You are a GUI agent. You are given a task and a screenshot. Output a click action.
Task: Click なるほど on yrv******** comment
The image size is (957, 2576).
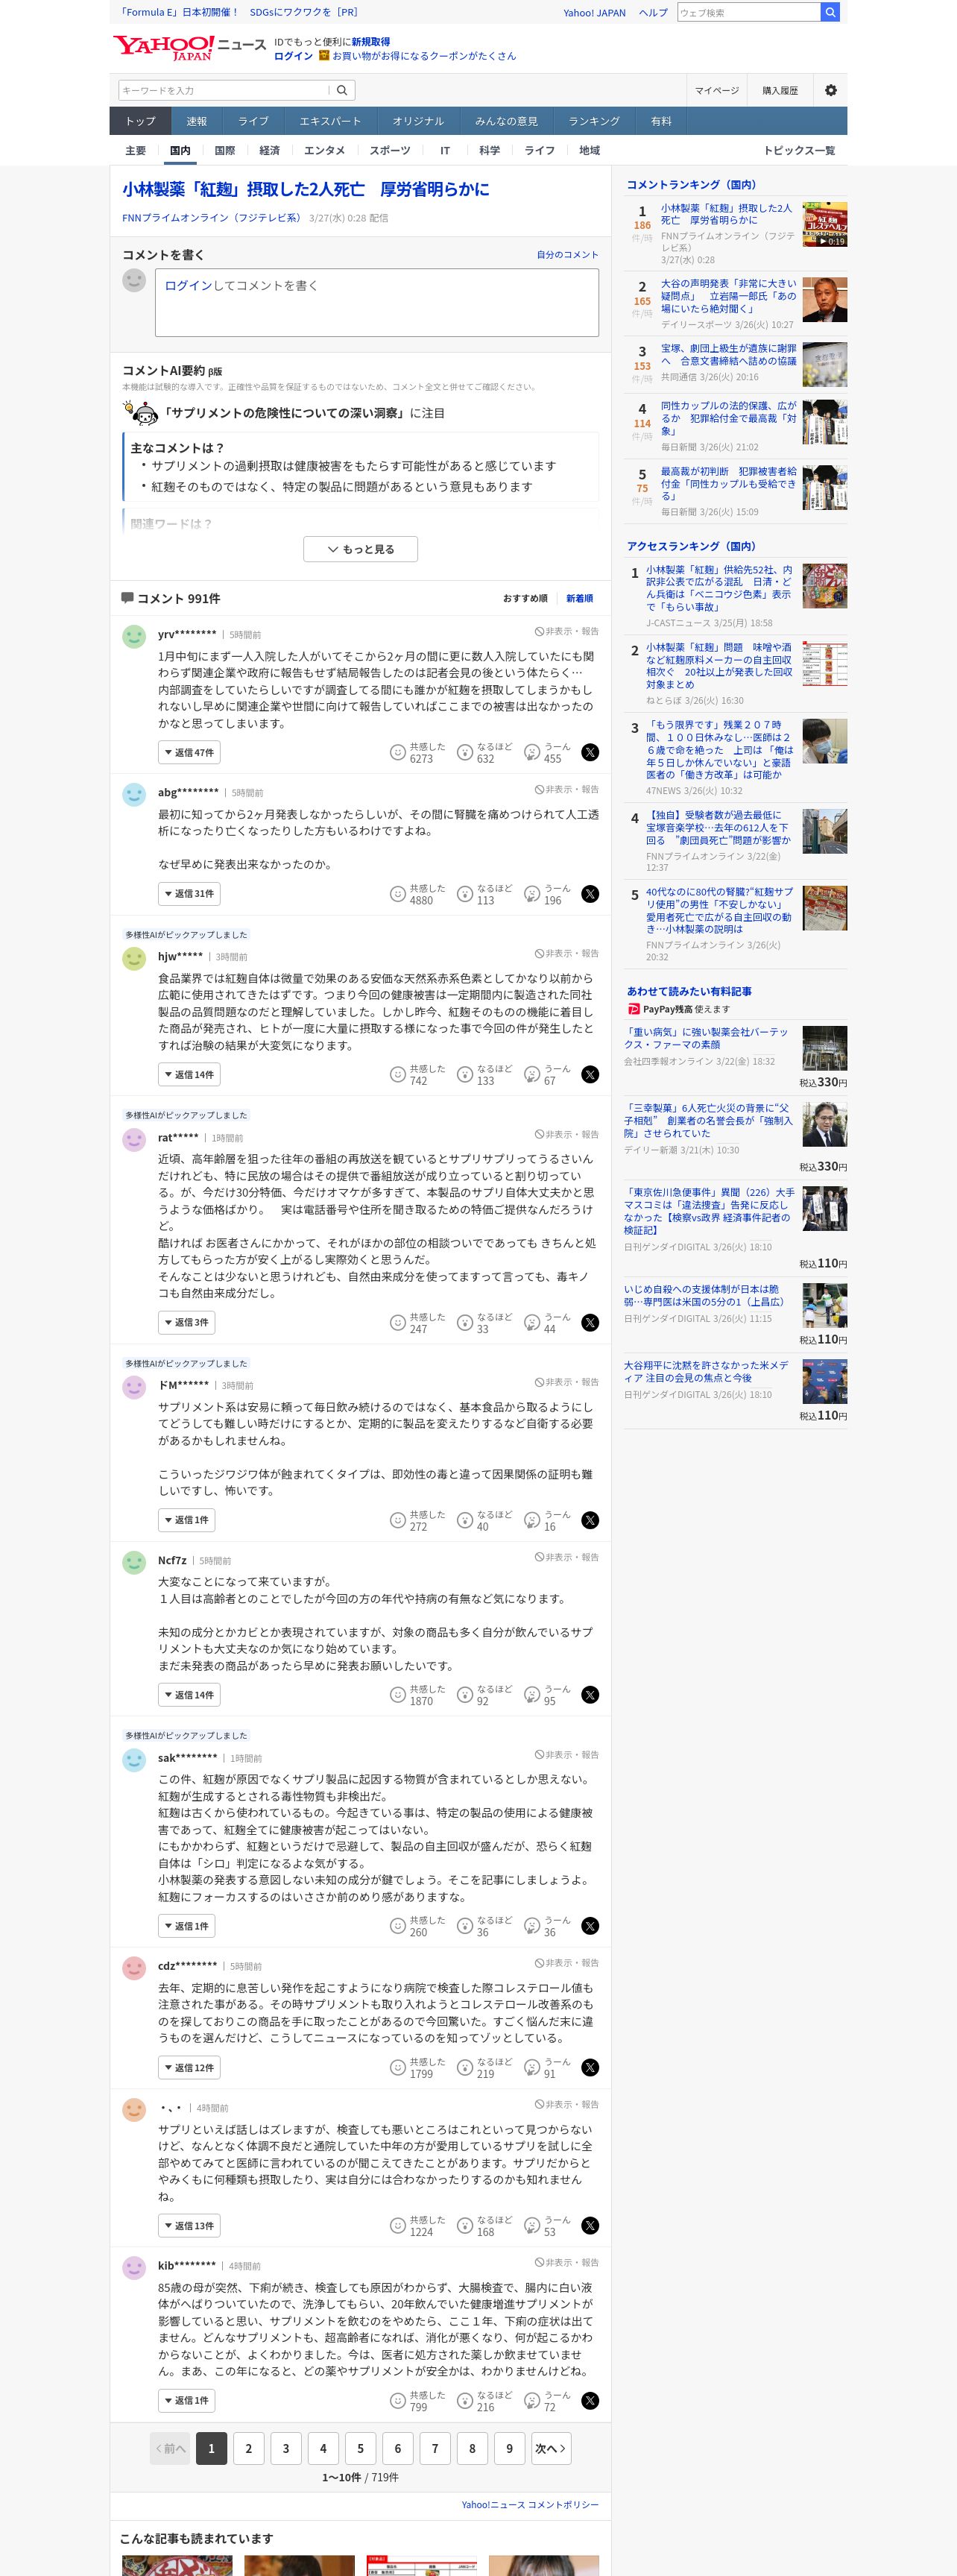[x=484, y=753]
